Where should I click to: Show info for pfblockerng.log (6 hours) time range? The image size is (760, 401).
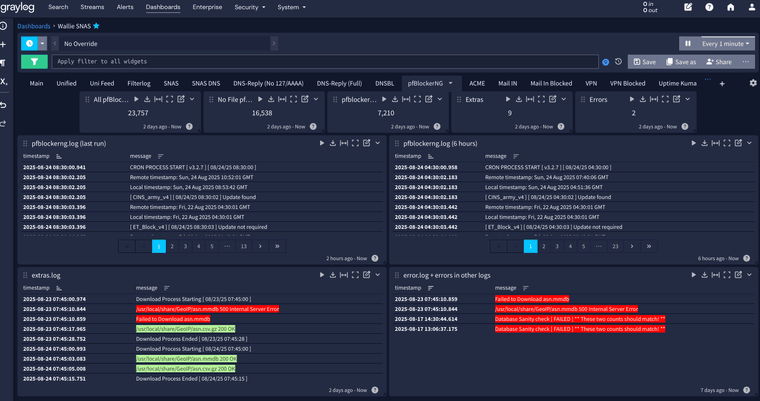point(746,258)
